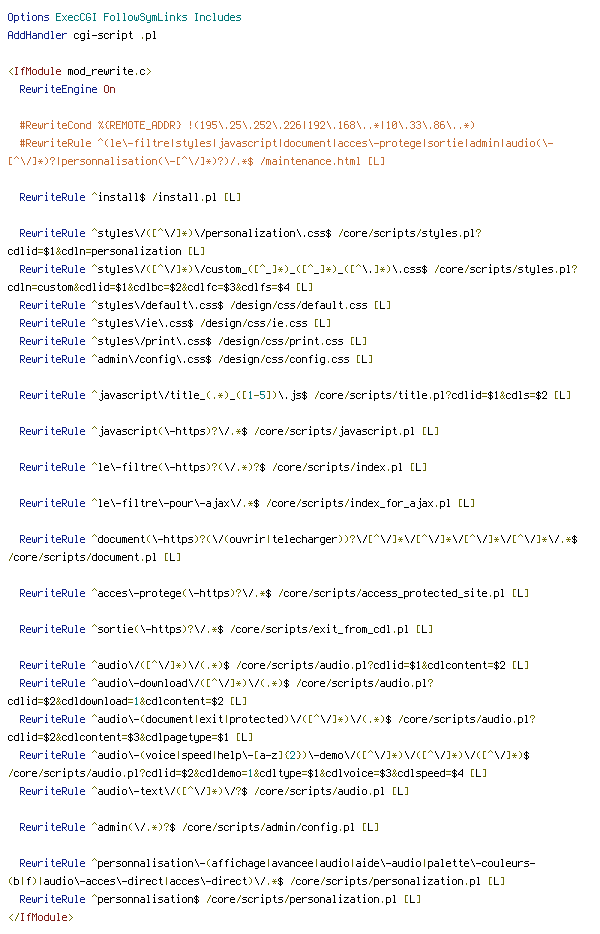Click 'cdlid=$1&cdln=personalization' text
600x934 pixels.
(x=94, y=251)
